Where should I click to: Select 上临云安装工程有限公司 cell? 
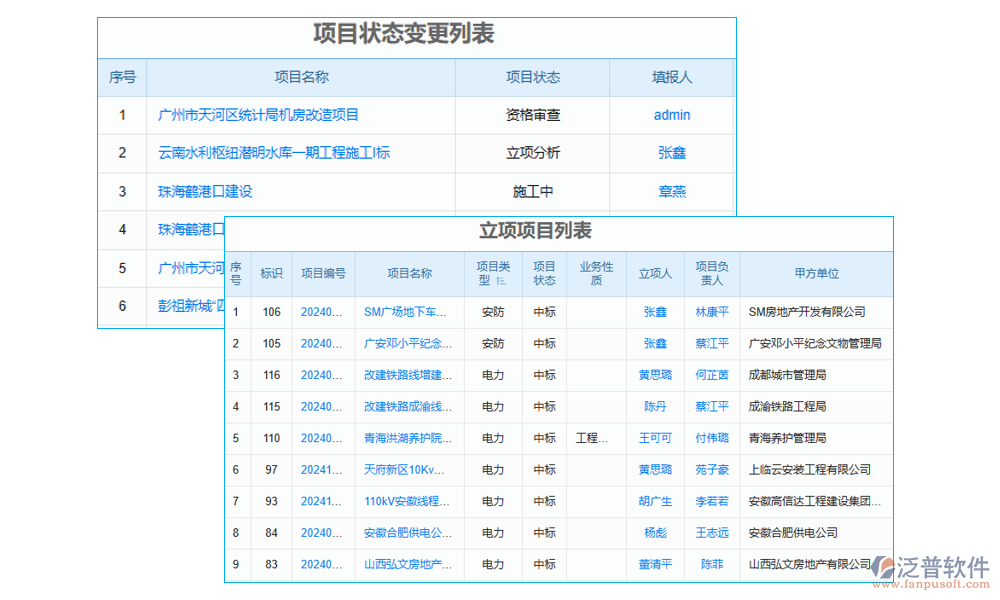(809, 469)
